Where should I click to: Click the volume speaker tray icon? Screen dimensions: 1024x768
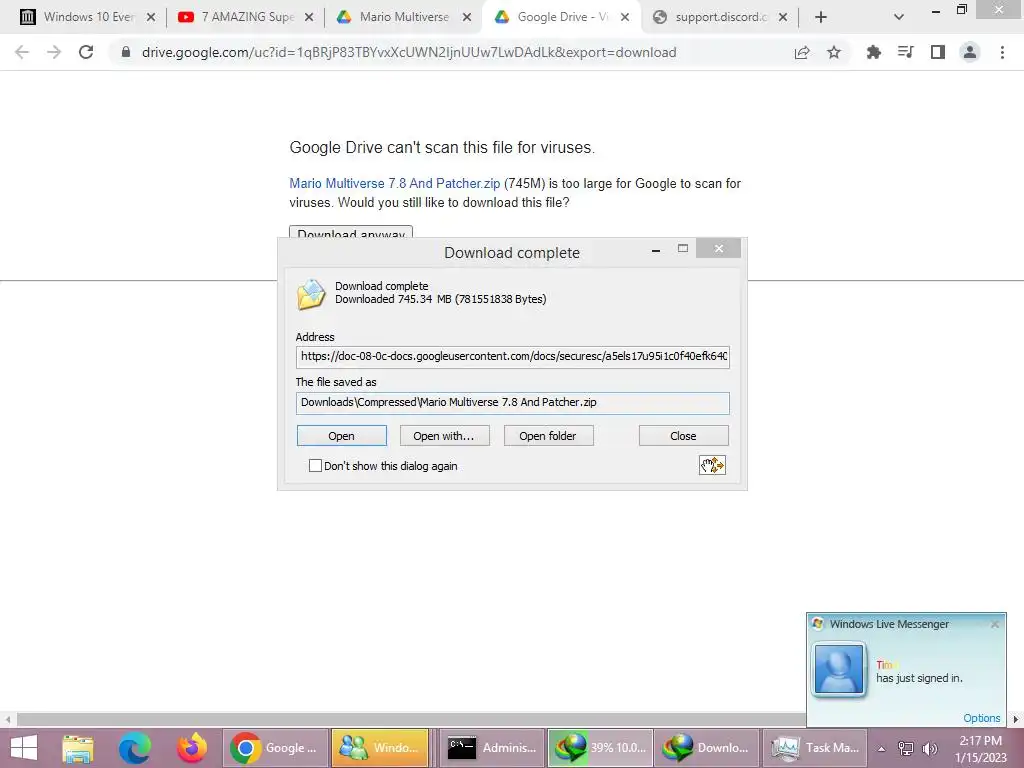click(929, 748)
